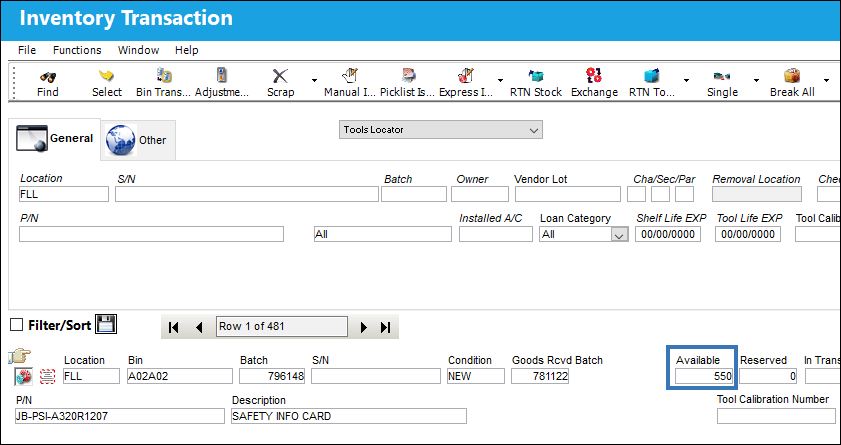Open the RTN To dropdown arrow
The height and width of the screenshot is (445, 841).
point(686,81)
